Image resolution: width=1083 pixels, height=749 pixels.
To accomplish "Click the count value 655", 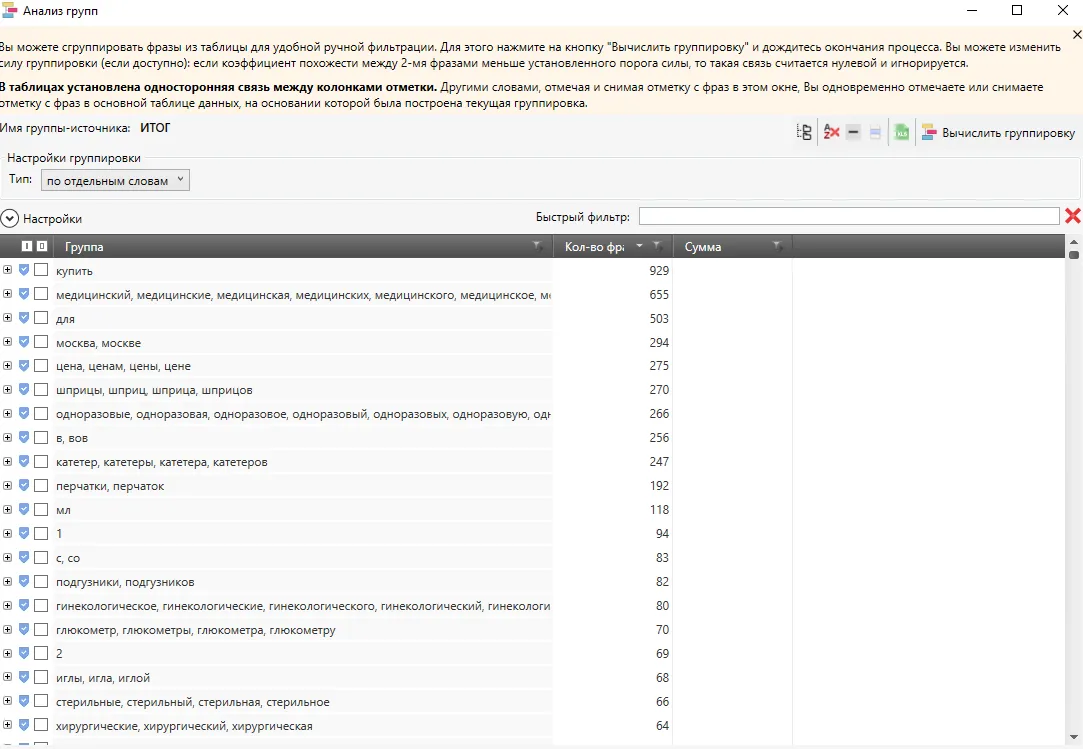I will tap(659, 294).
